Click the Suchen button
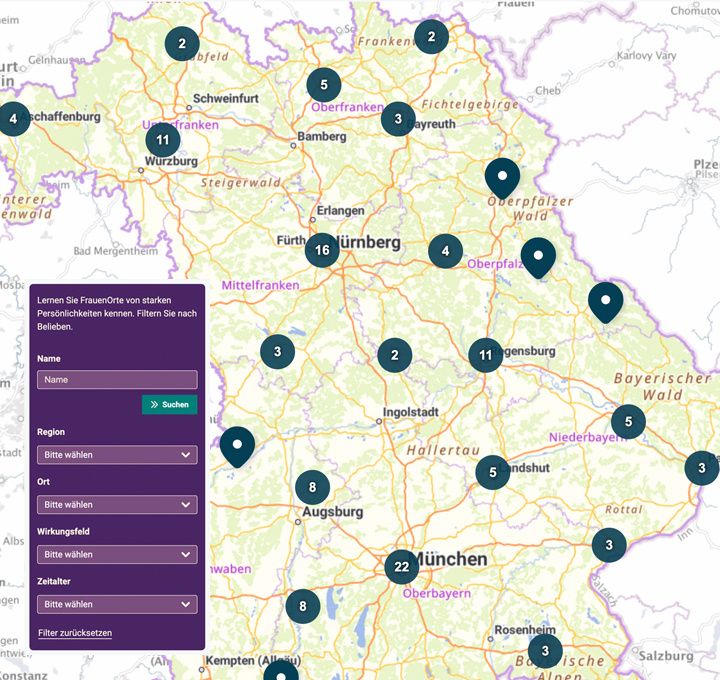Viewport: 720px width, 680px height. (x=170, y=405)
